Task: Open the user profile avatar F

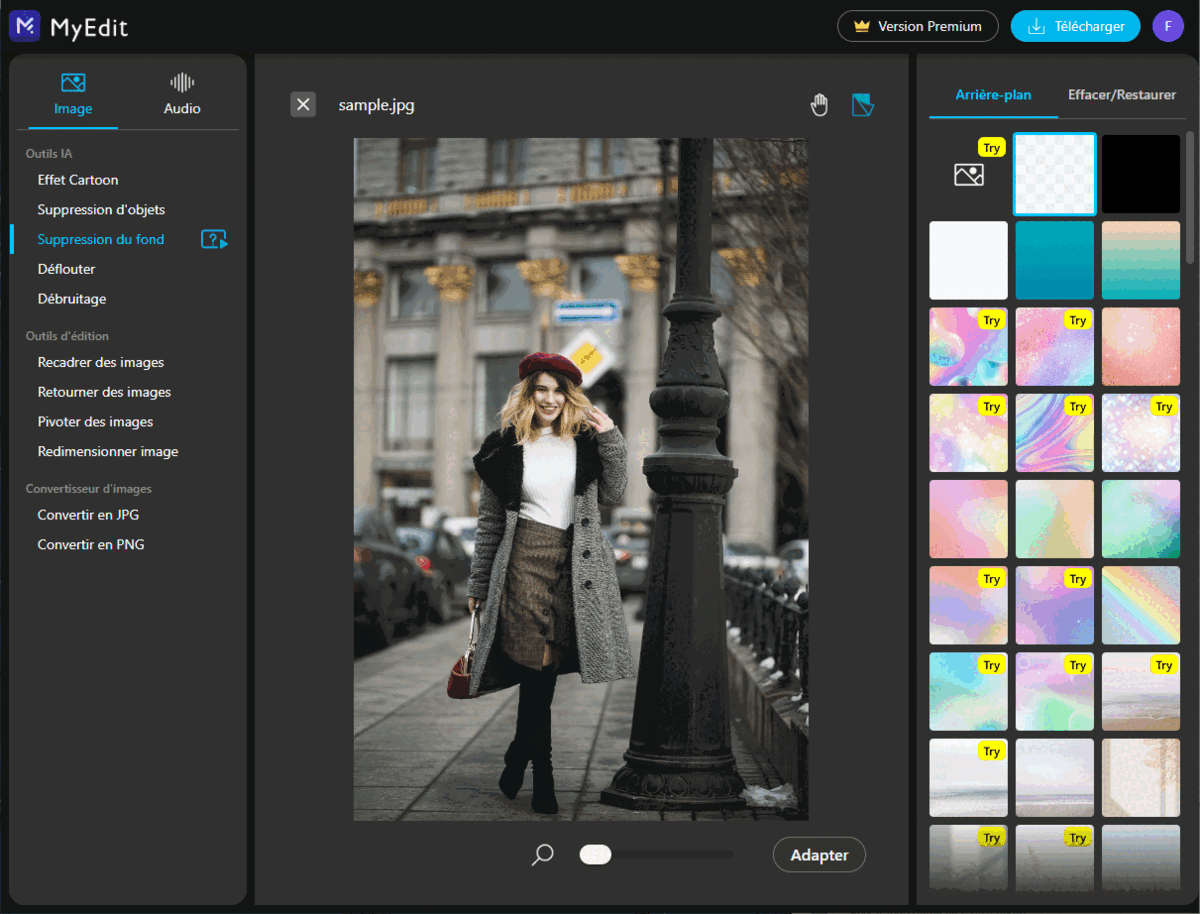Action: (1168, 26)
